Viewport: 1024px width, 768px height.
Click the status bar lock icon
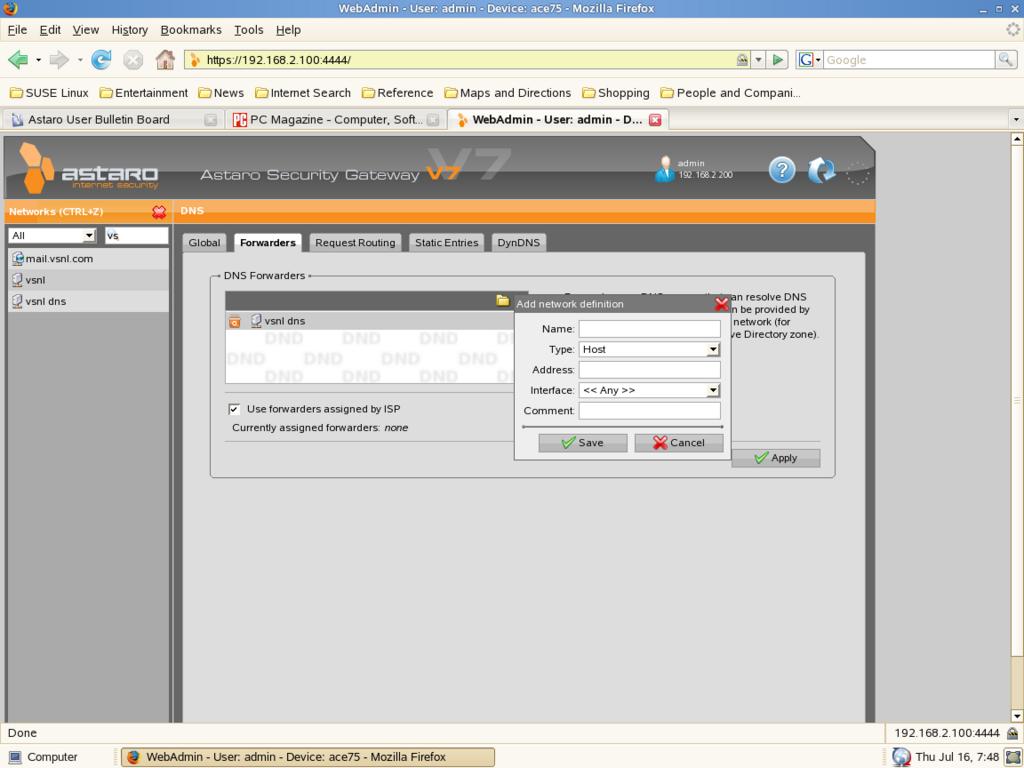click(x=1012, y=733)
